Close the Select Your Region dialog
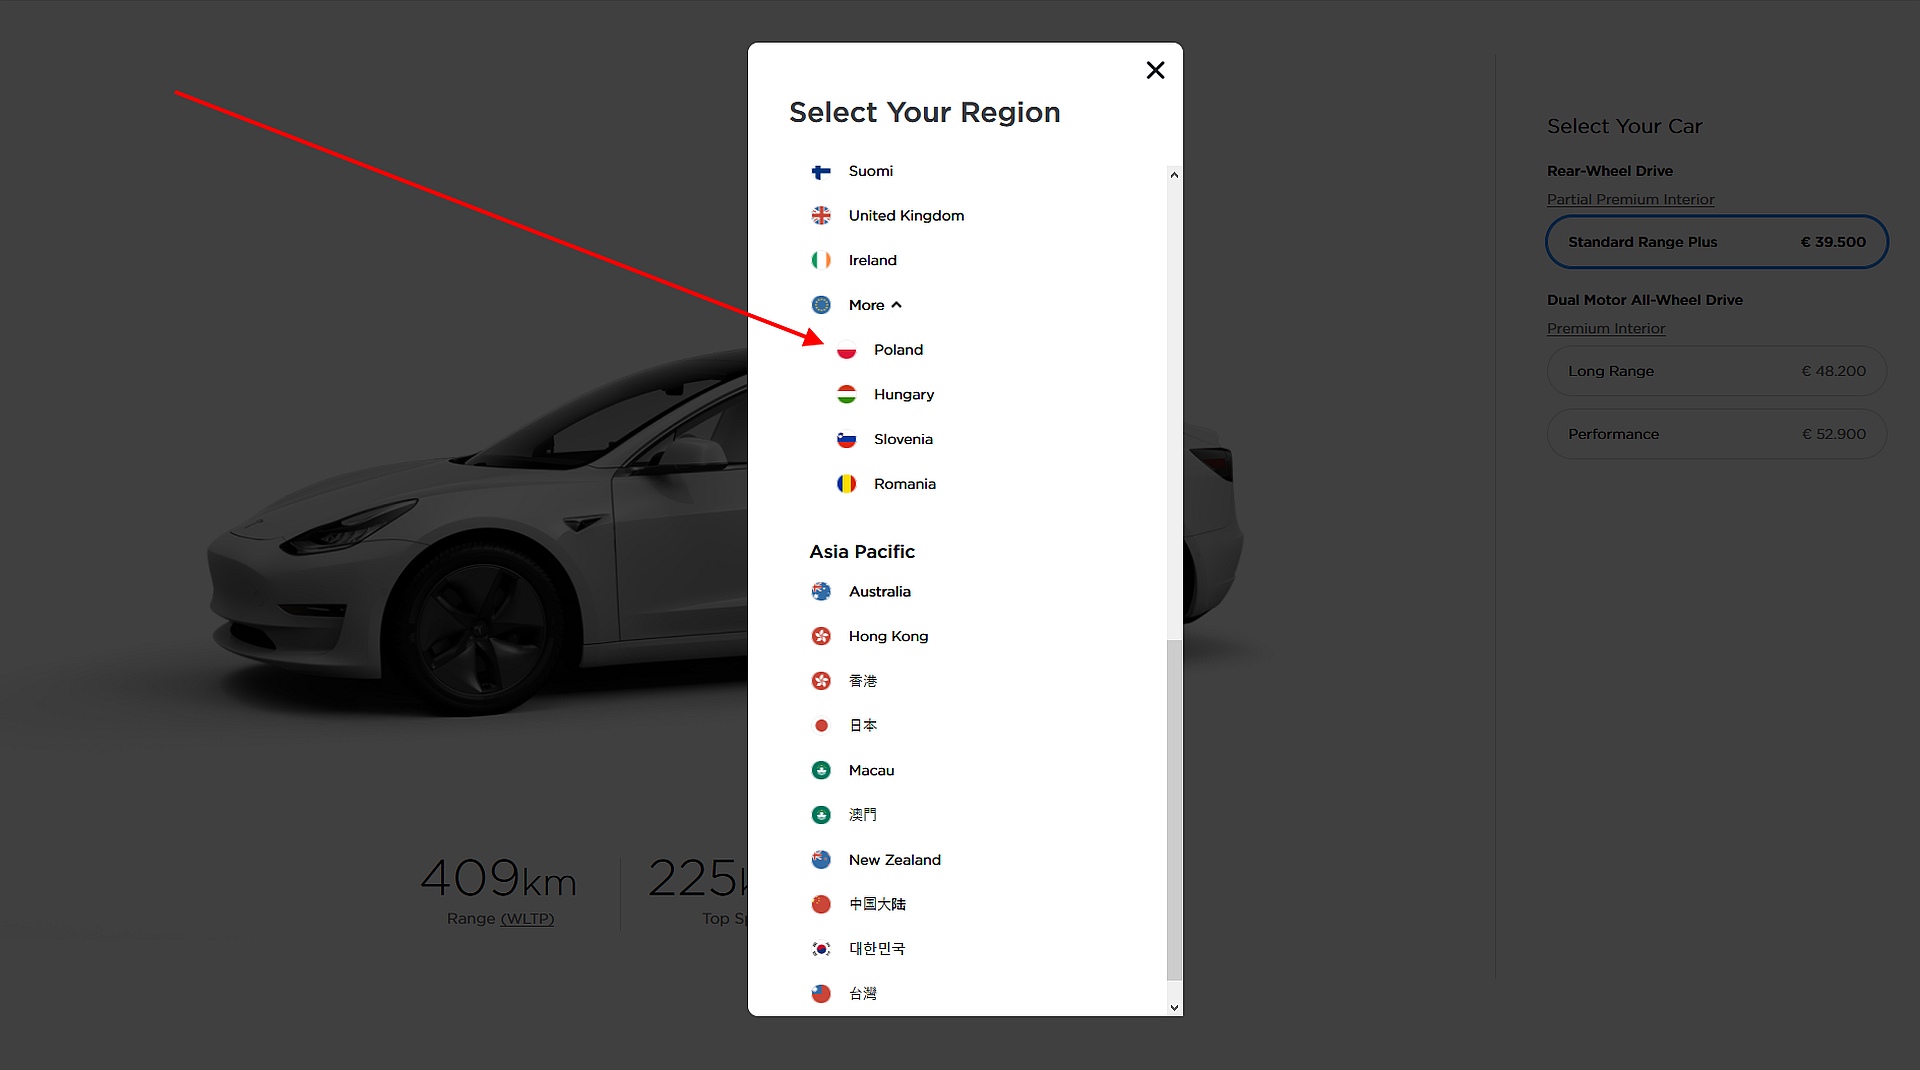1920x1070 pixels. coord(1155,70)
